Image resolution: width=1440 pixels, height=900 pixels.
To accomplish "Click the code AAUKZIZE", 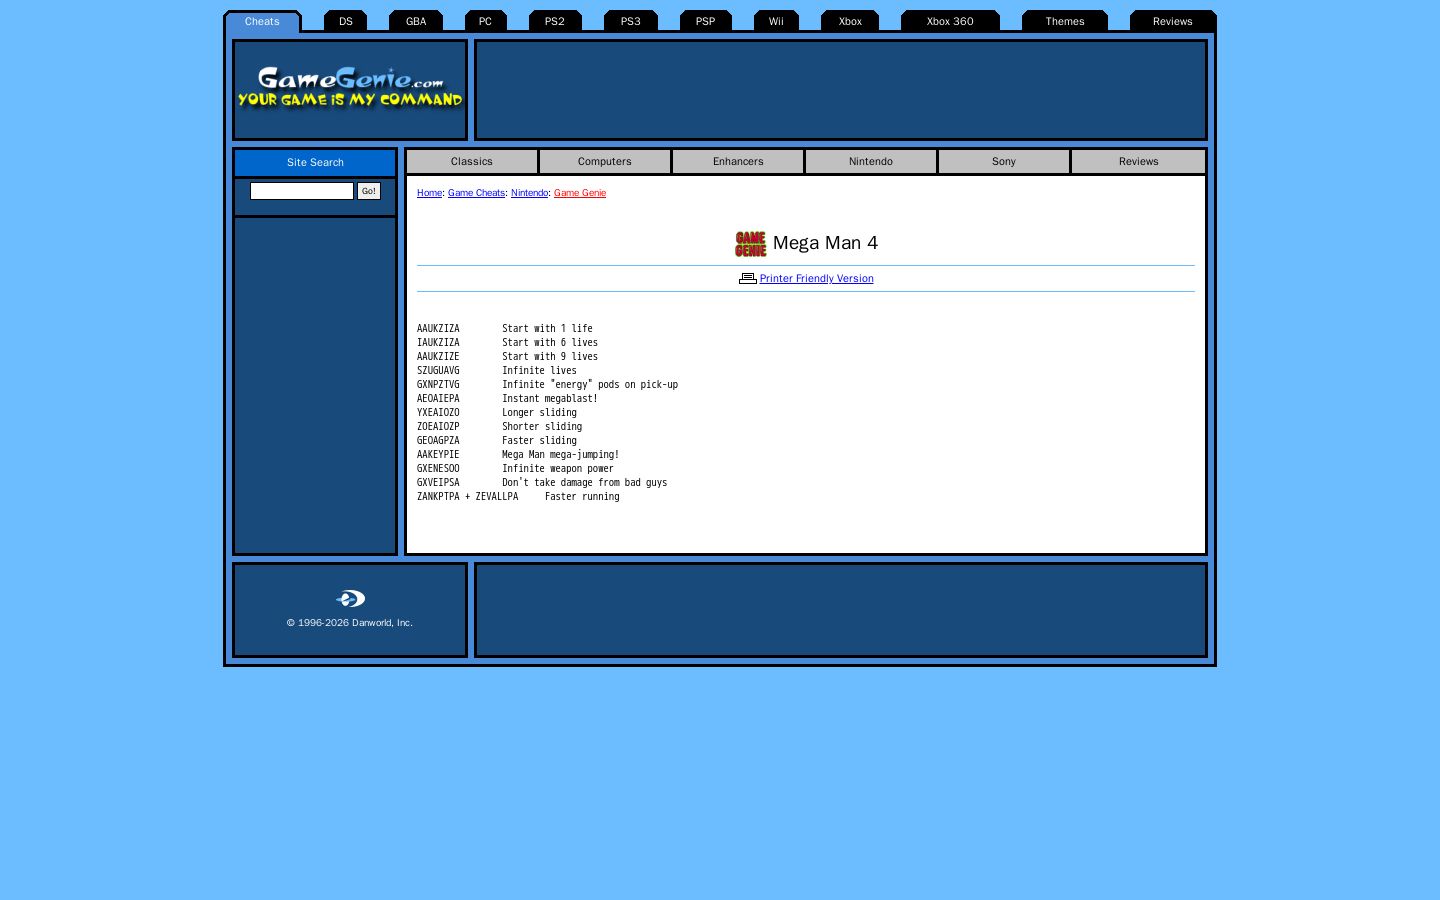I will pos(438,357).
